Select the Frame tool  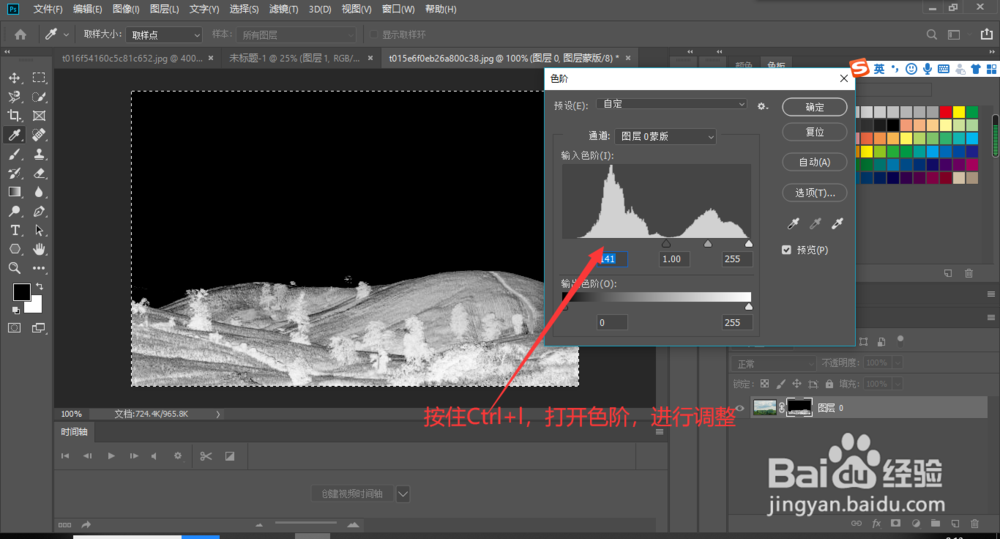[x=39, y=115]
